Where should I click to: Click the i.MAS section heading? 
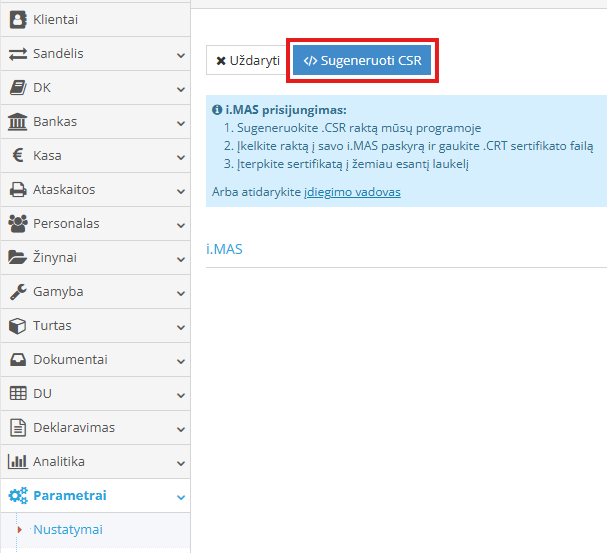pyautogui.click(x=225, y=249)
